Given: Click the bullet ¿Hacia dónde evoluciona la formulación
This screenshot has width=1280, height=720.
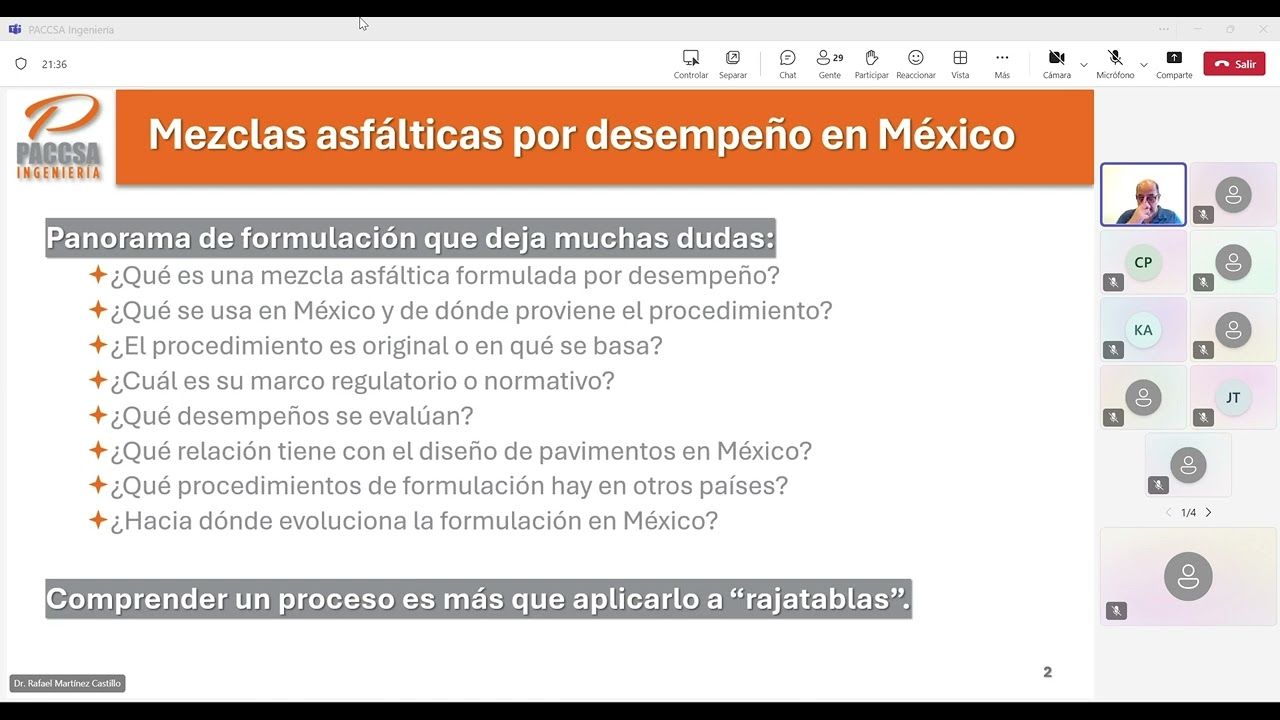Looking at the screenshot, I should [414, 521].
